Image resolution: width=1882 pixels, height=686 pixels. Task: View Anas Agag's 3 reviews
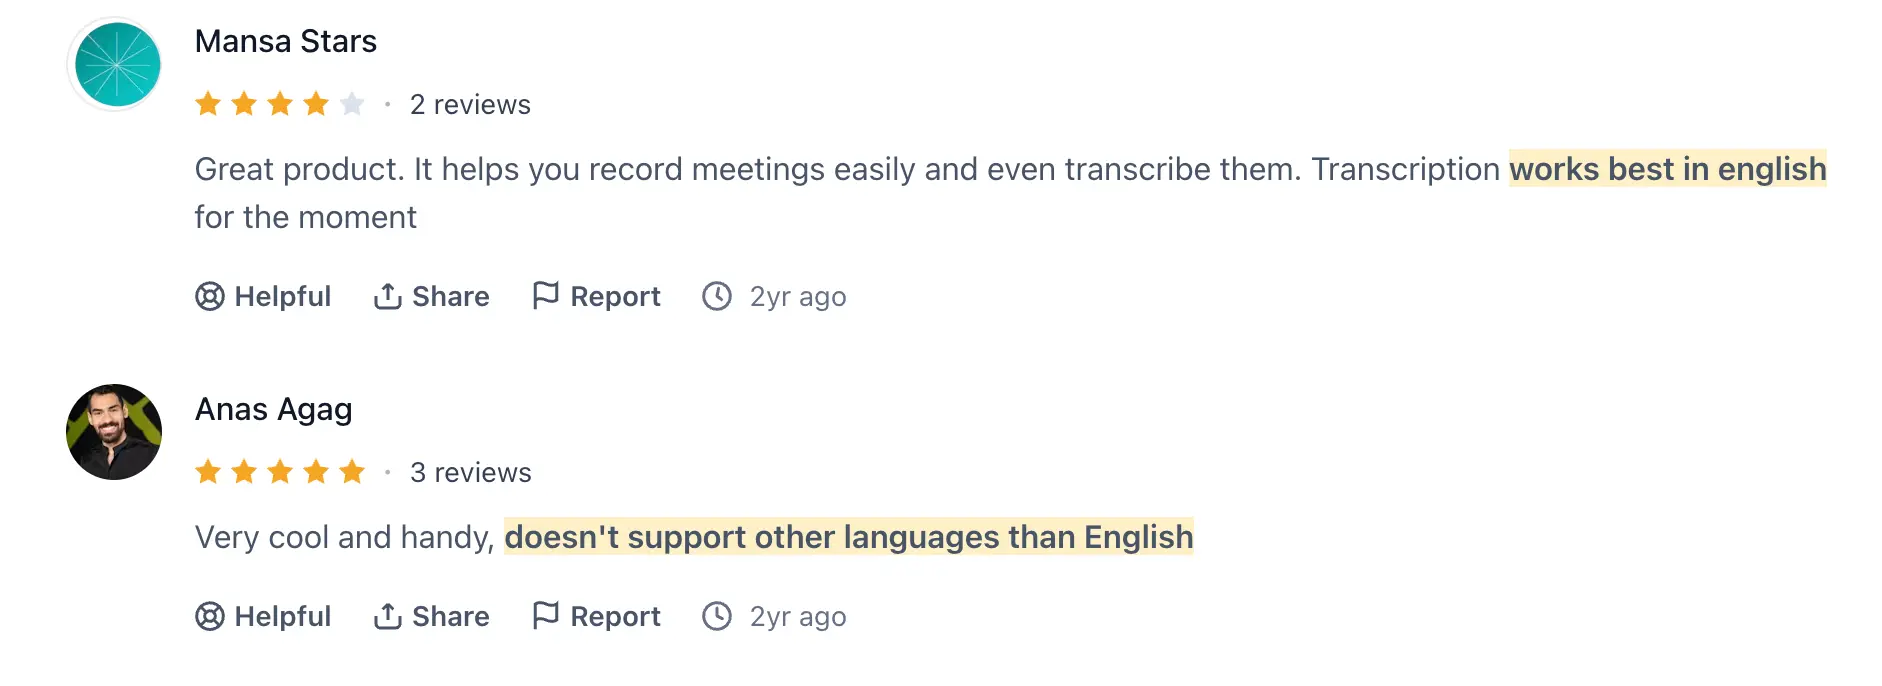tap(470, 473)
